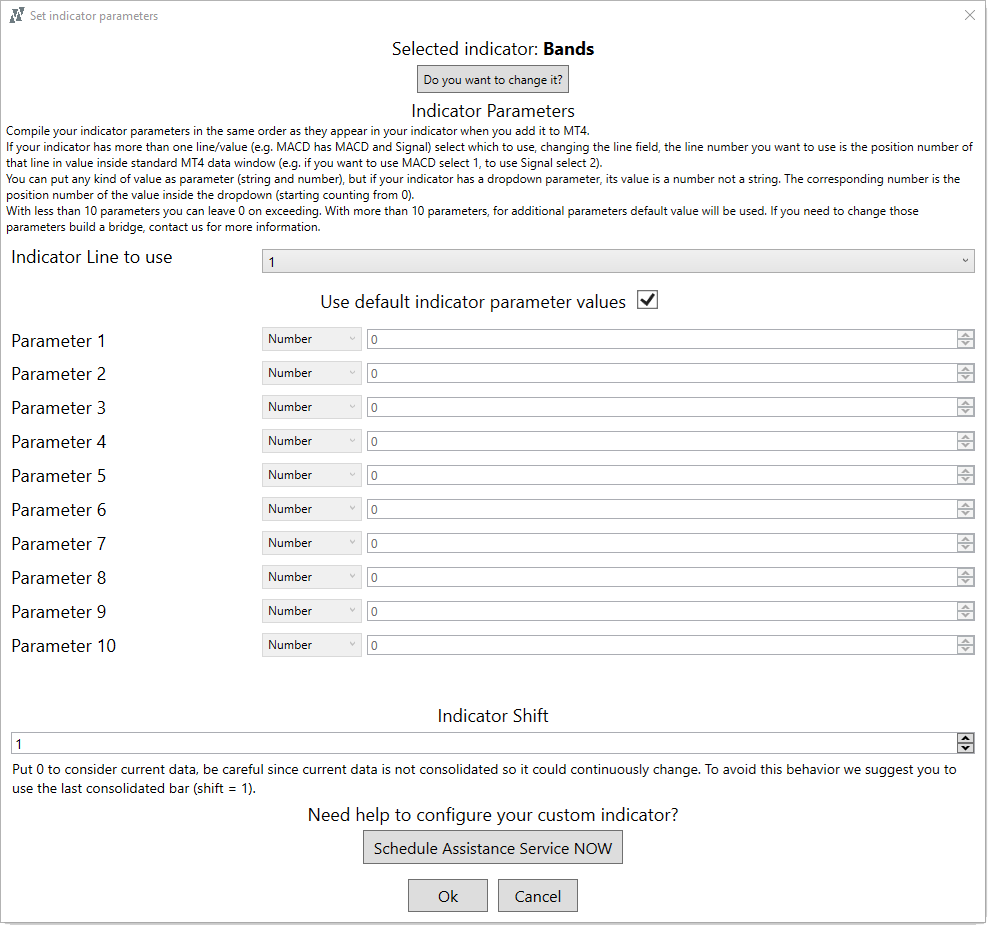Click Parameter 1 value field
Image resolution: width=988 pixels, height=926 pixels.
tap(662, 340)
